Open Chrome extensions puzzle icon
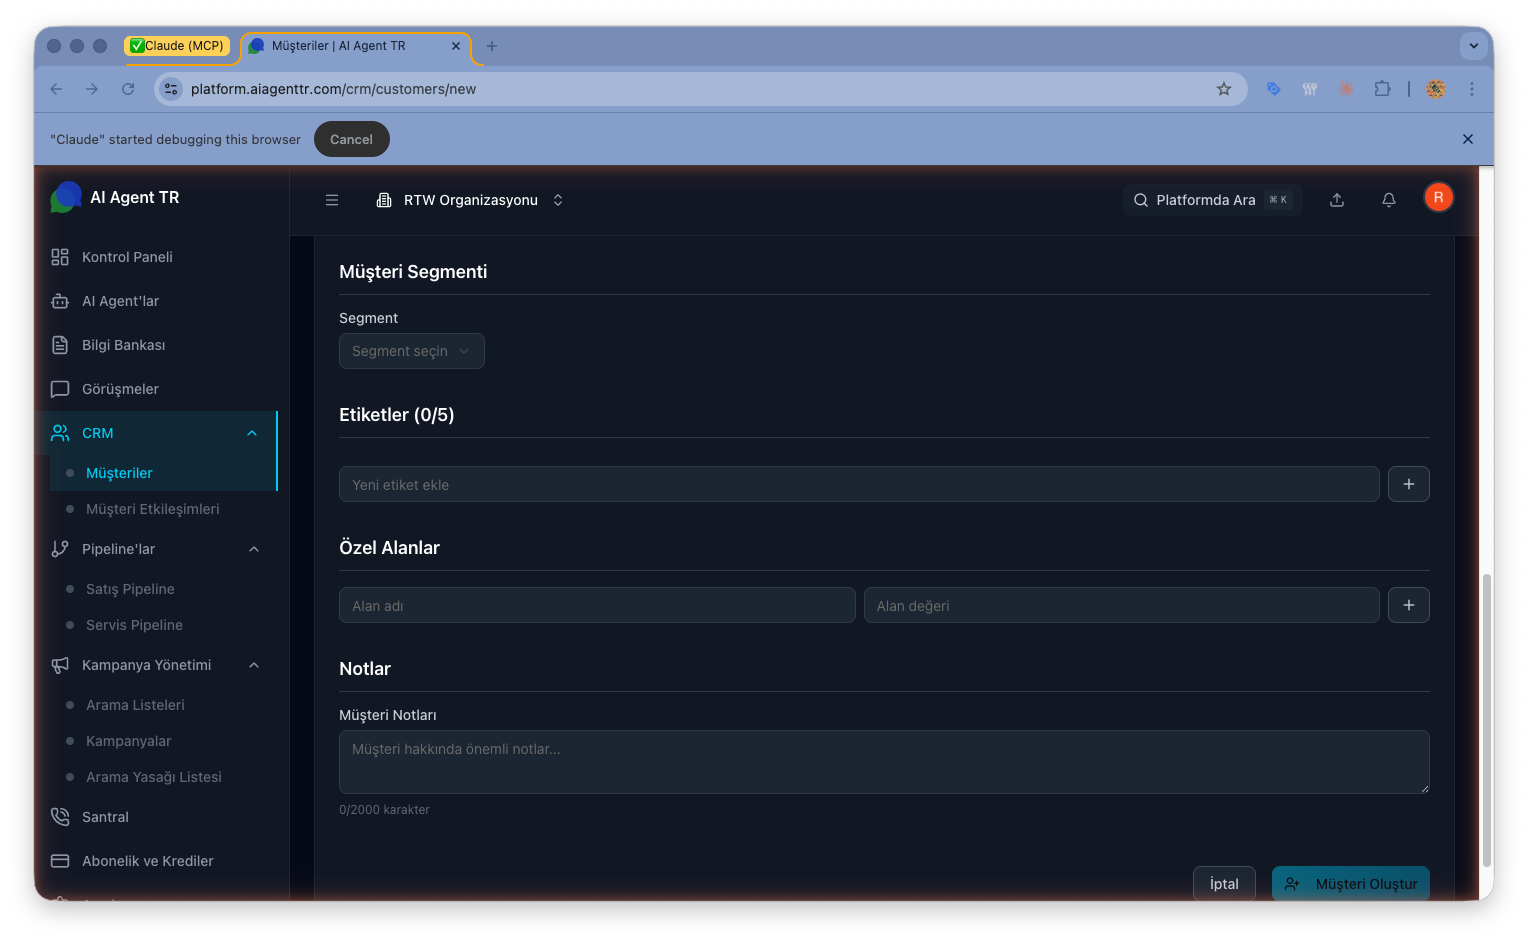The width and height of the screenshot is (1528, 943). click(1382, 89)
